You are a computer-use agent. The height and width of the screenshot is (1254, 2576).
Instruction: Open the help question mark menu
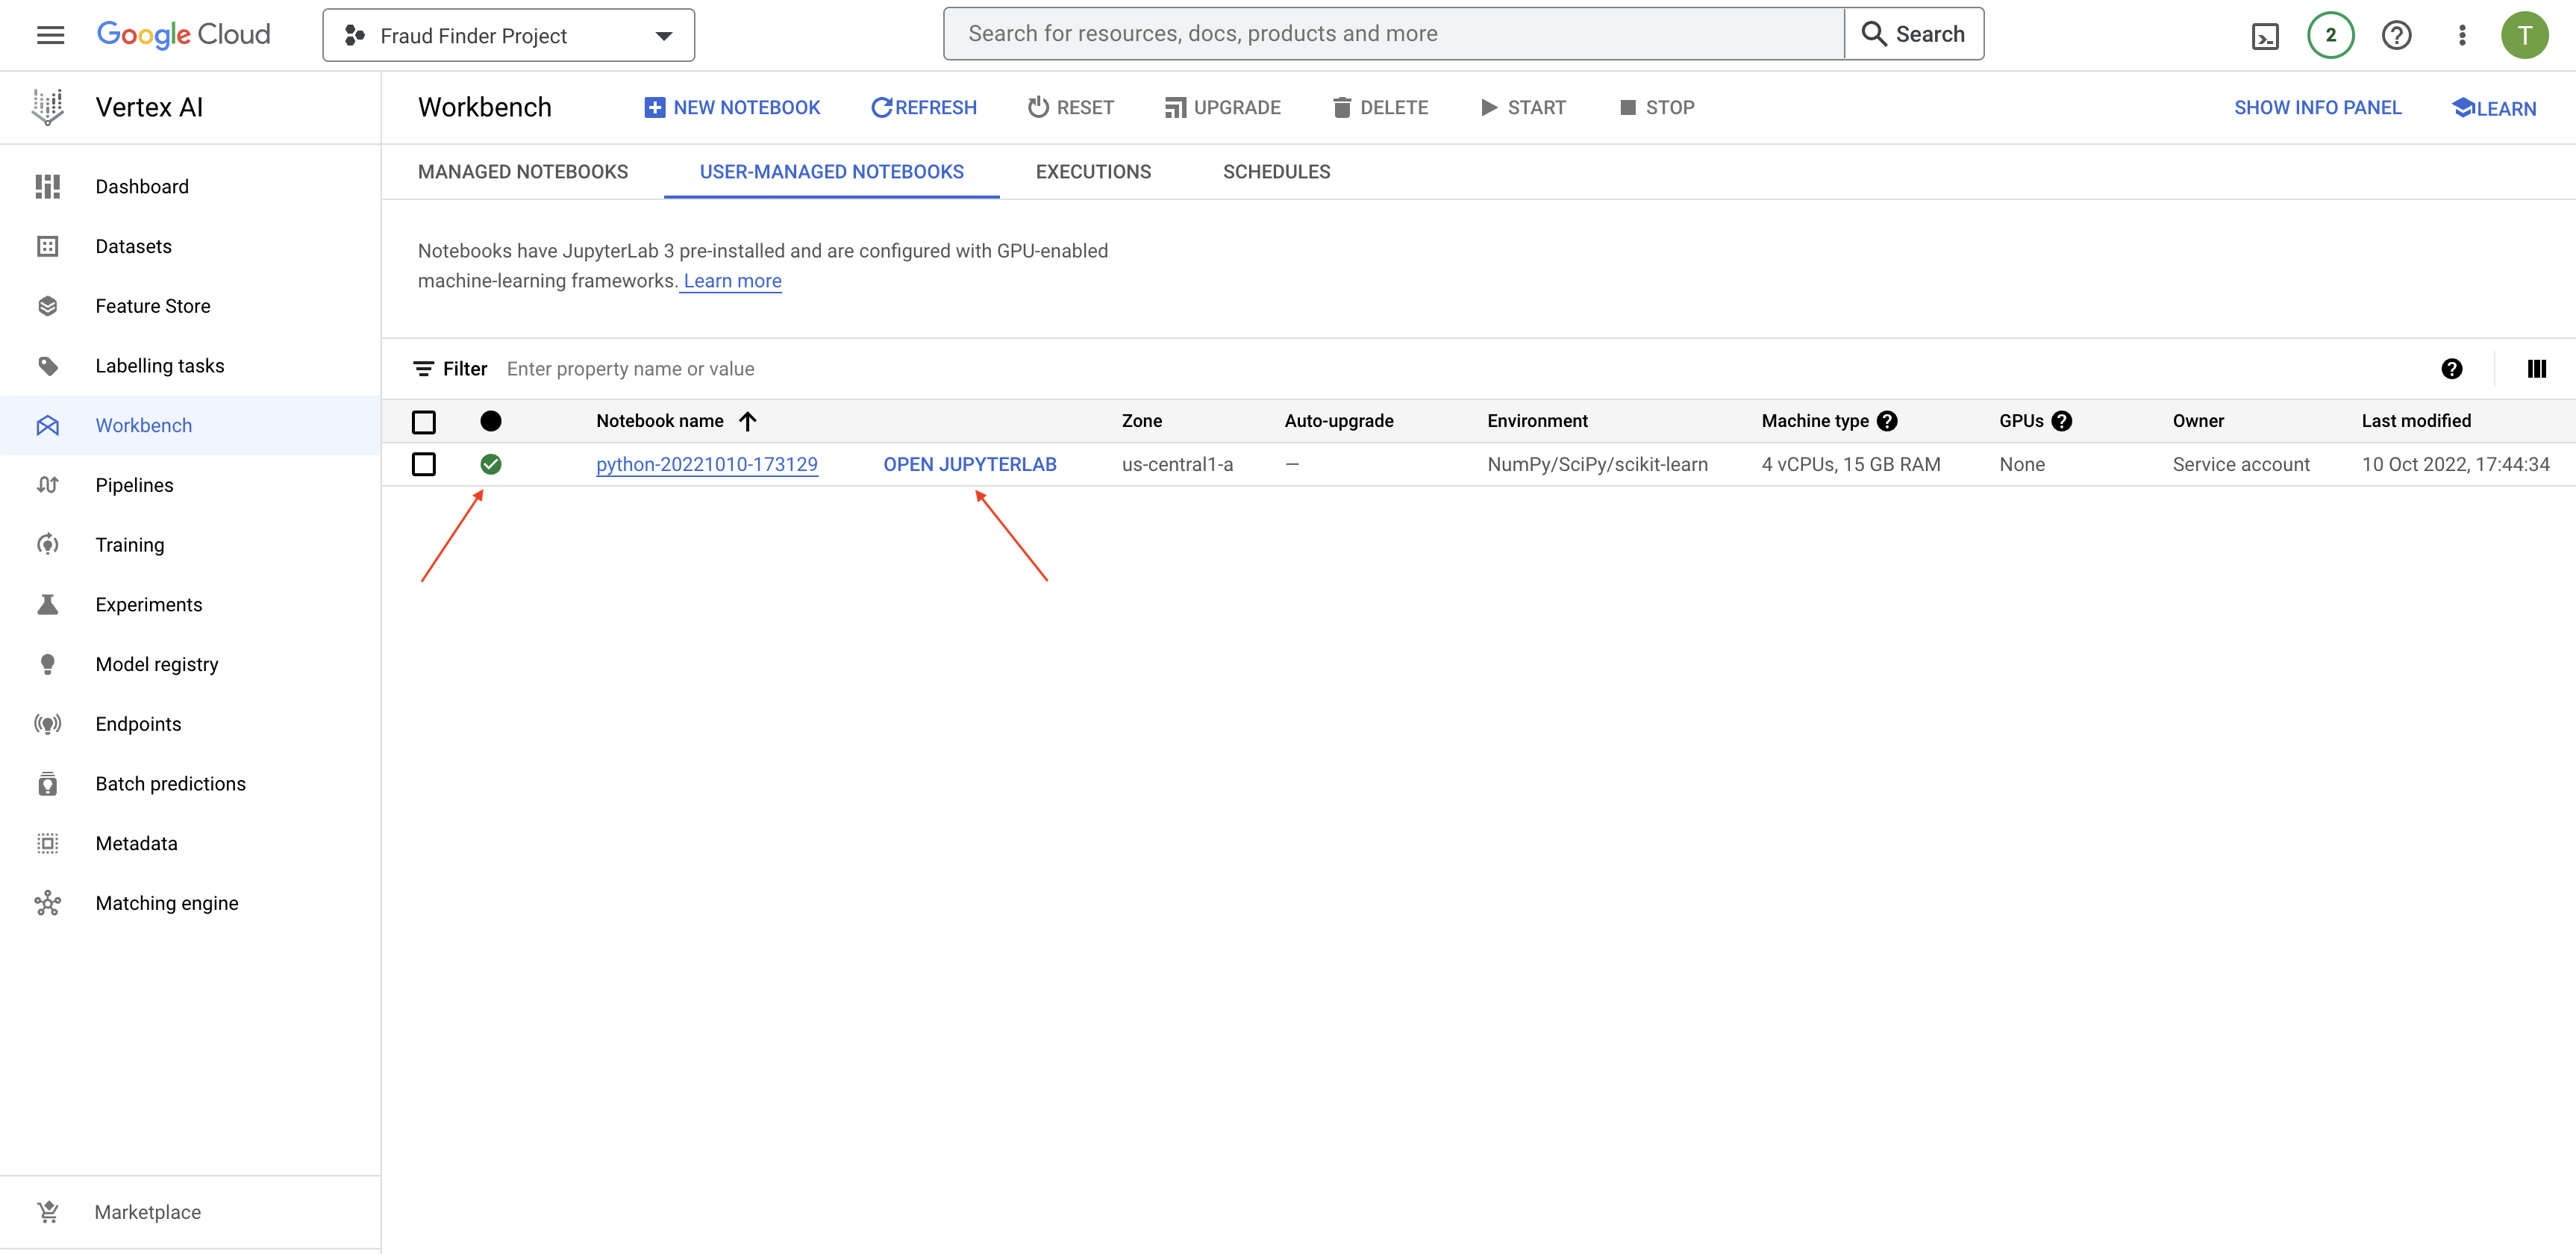click(x=2396, y=36)
